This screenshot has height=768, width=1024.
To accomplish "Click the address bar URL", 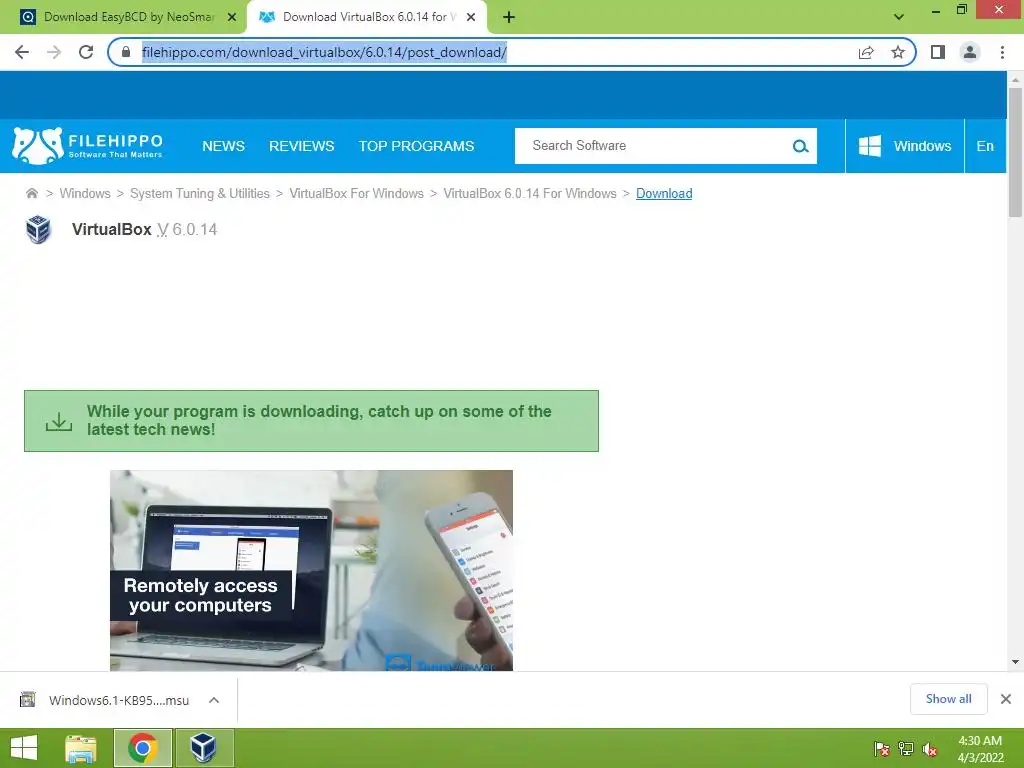I will pos(324,52).
